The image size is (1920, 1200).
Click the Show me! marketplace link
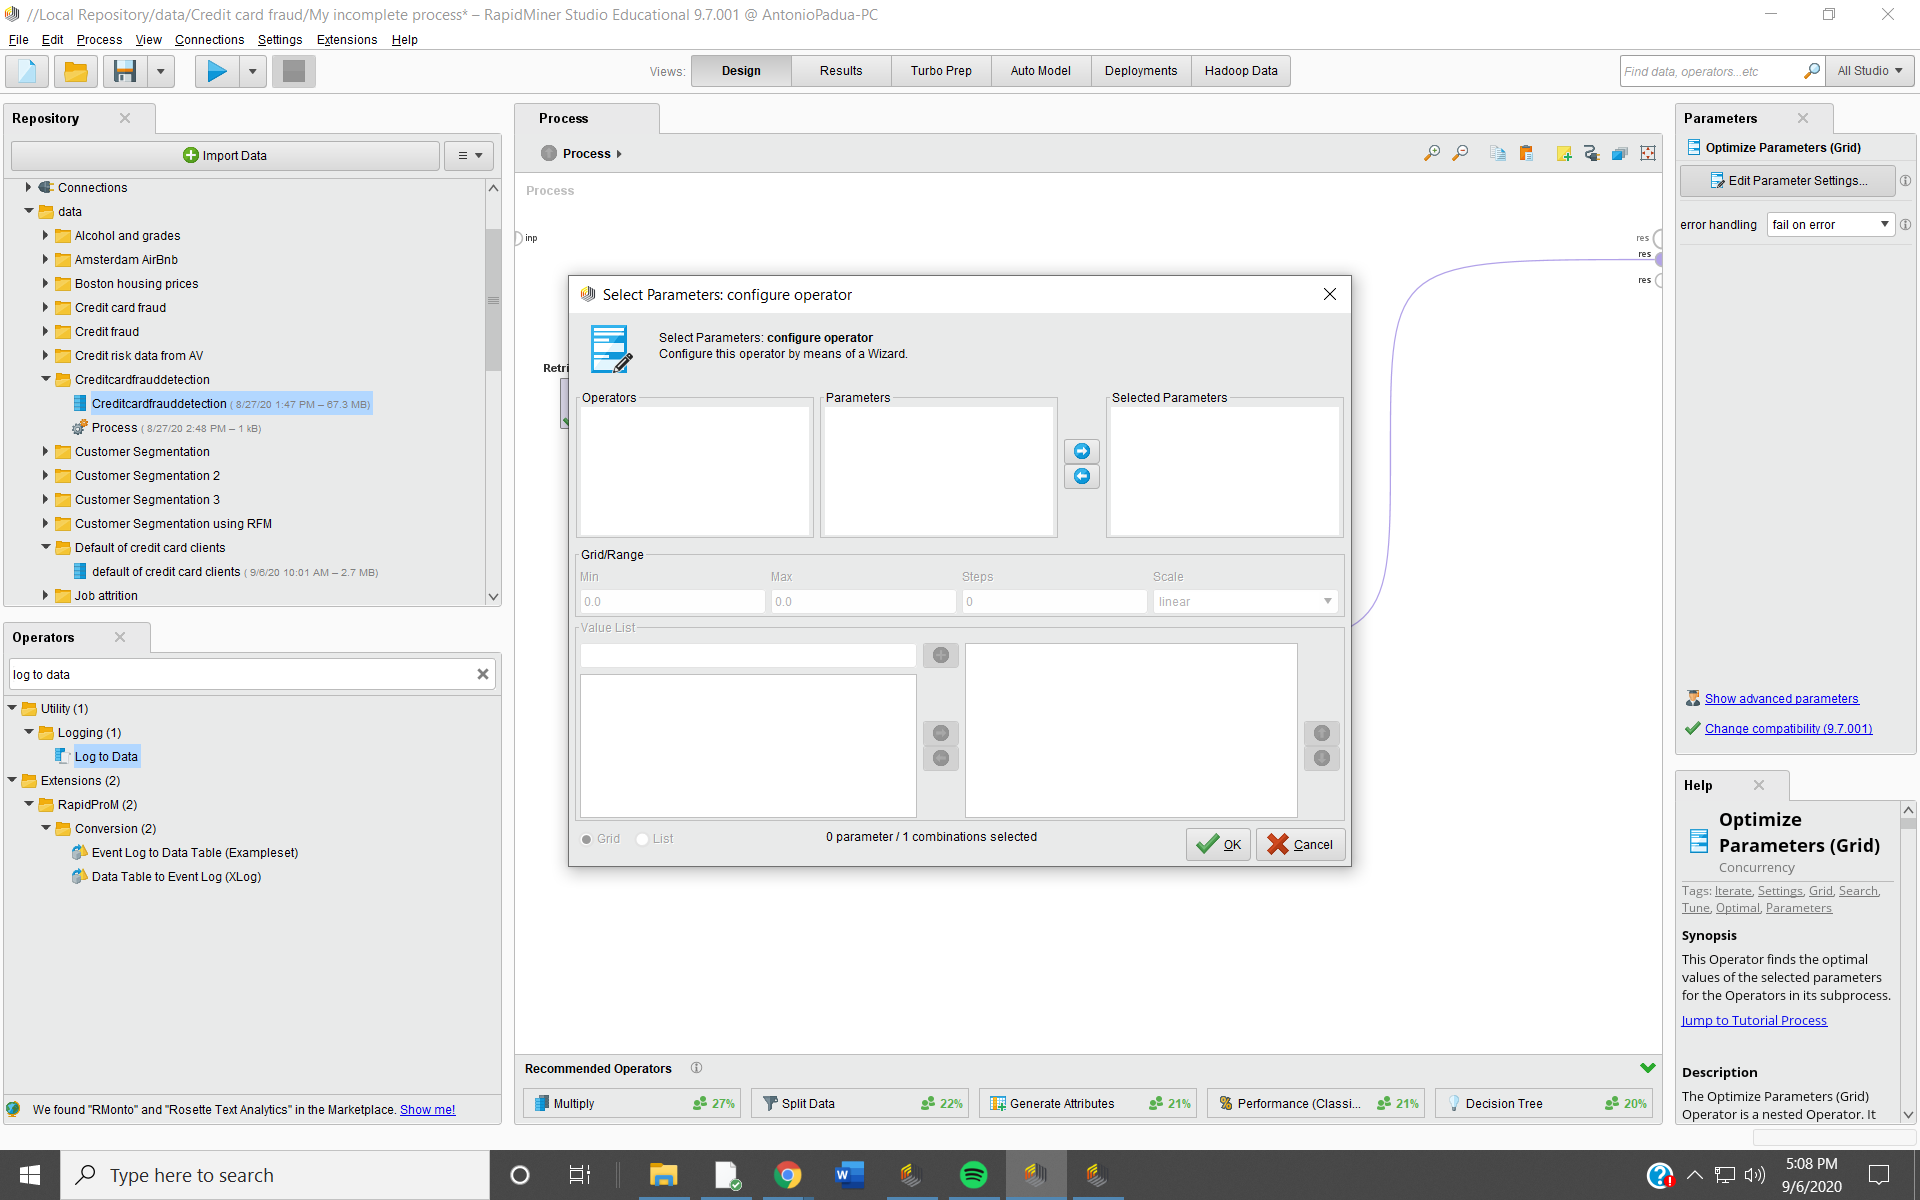pyautogui.click(x=427, y=1110)
